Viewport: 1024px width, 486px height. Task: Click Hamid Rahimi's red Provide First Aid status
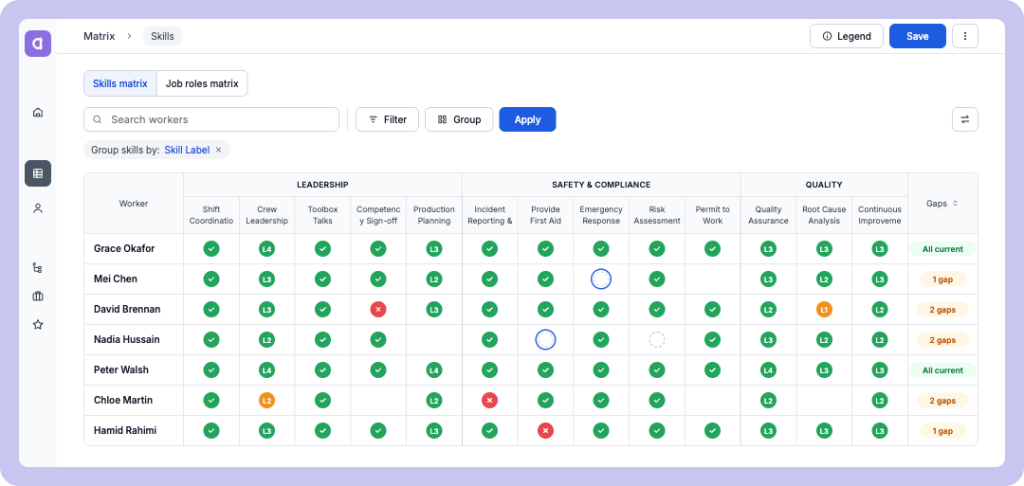tap(545, 430)
